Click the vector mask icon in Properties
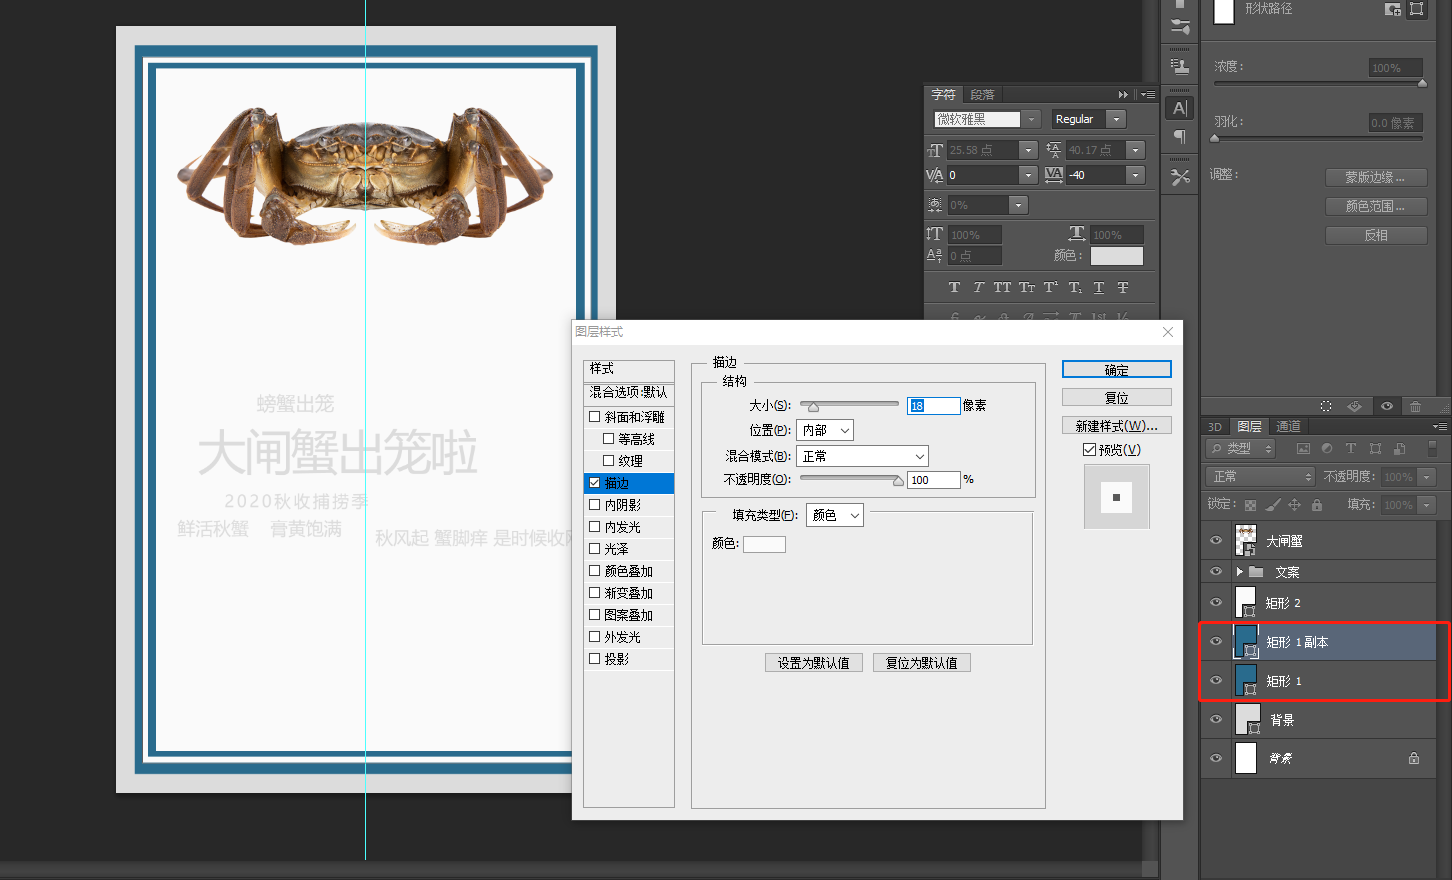 [1416, 9]
